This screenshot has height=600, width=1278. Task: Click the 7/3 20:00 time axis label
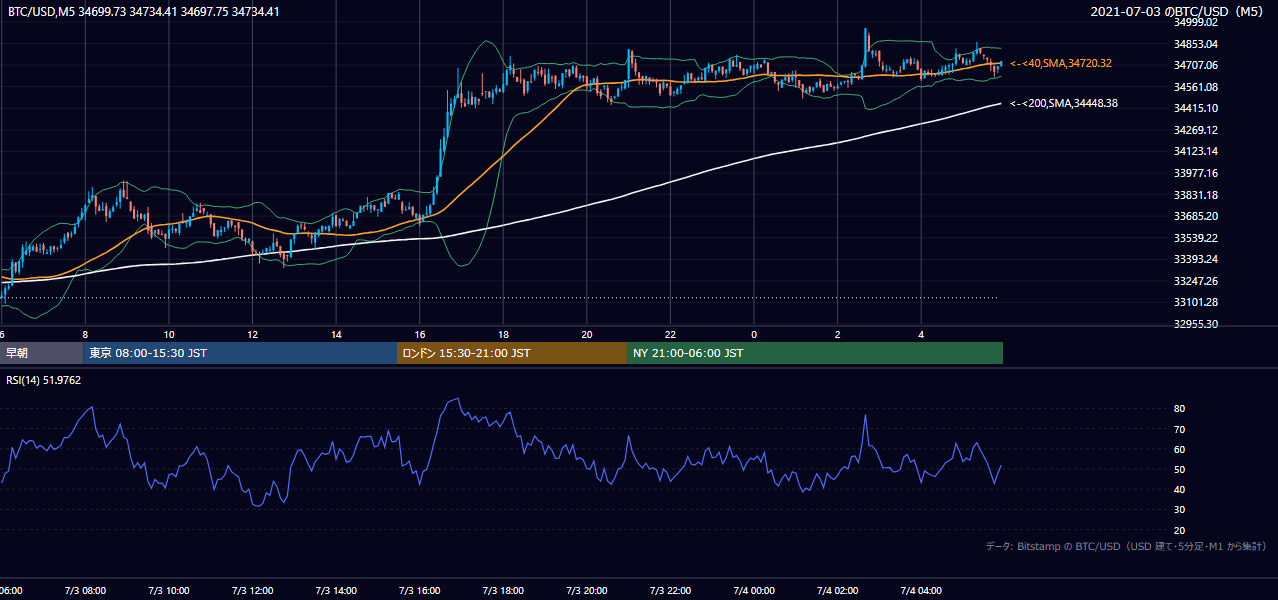click(586, 591)
